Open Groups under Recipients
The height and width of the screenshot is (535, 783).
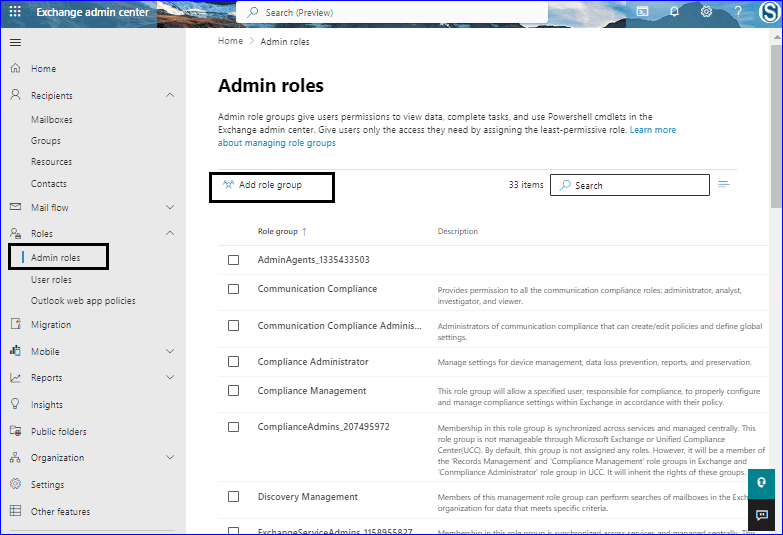pos(45,140)
